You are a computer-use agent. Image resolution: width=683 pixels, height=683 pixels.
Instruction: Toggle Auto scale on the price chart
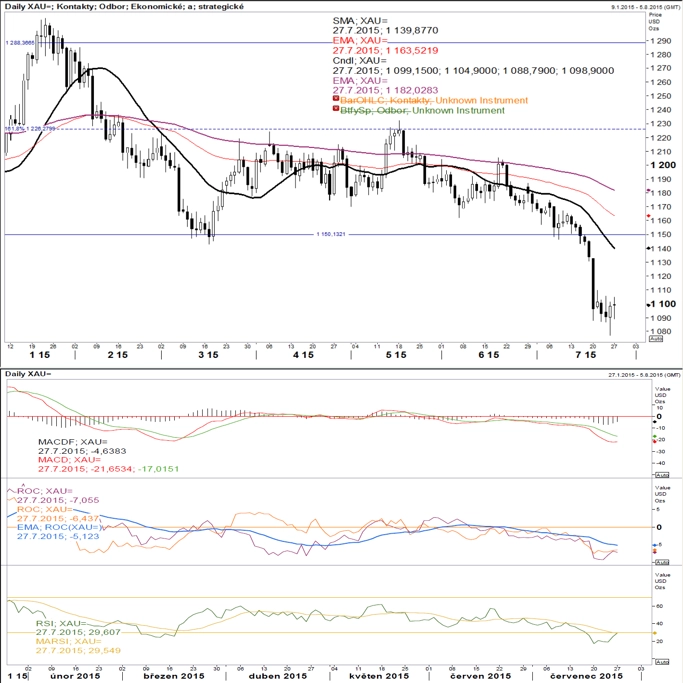pos(656,338)
